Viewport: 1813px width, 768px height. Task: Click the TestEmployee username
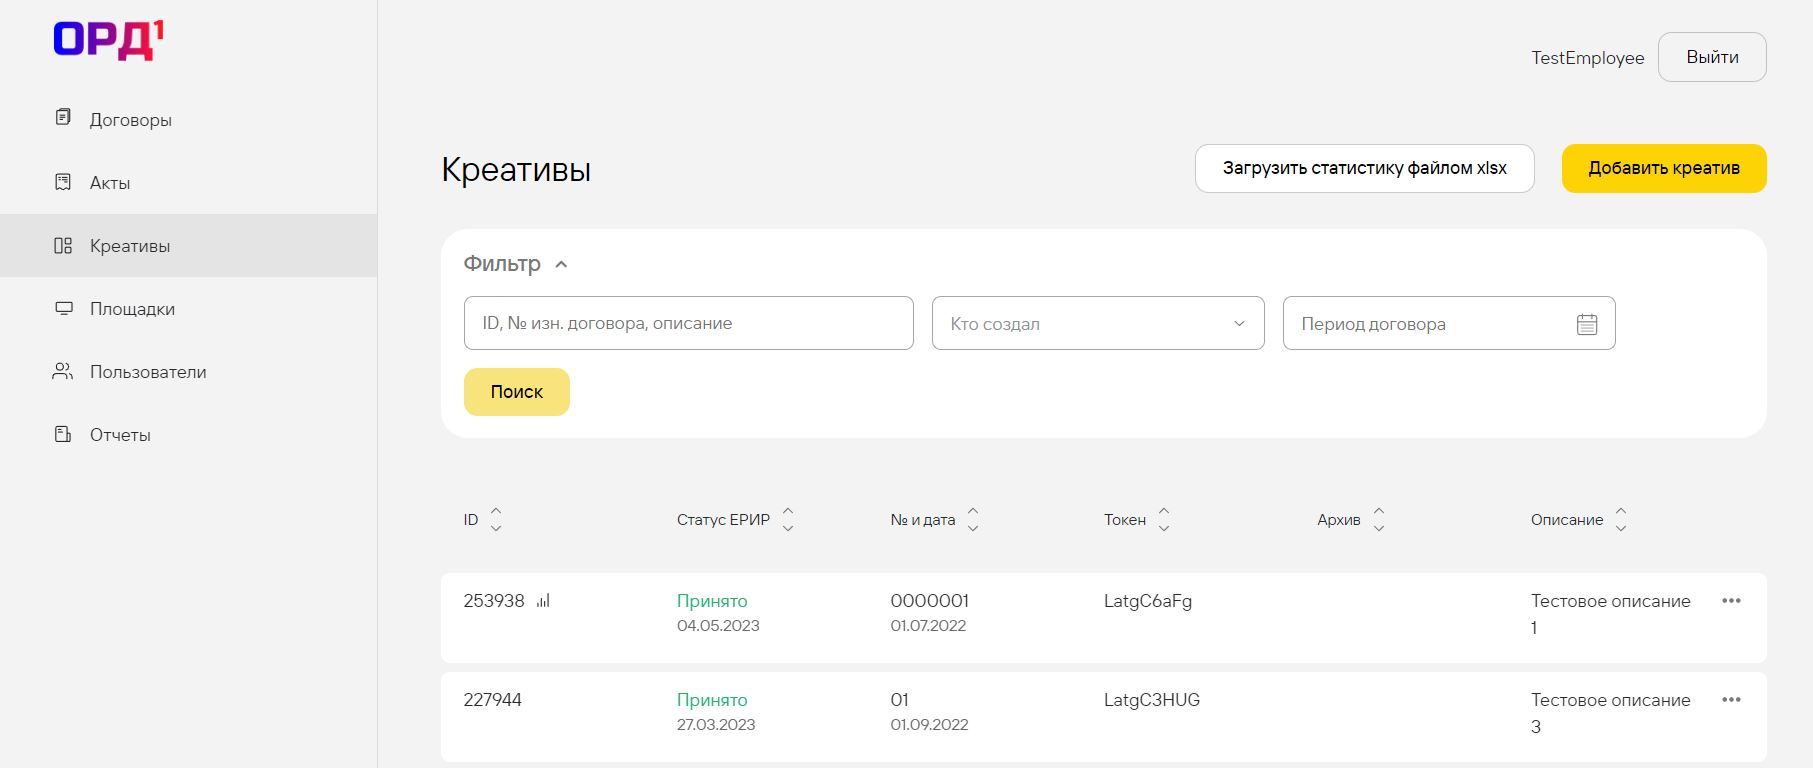1587,58
